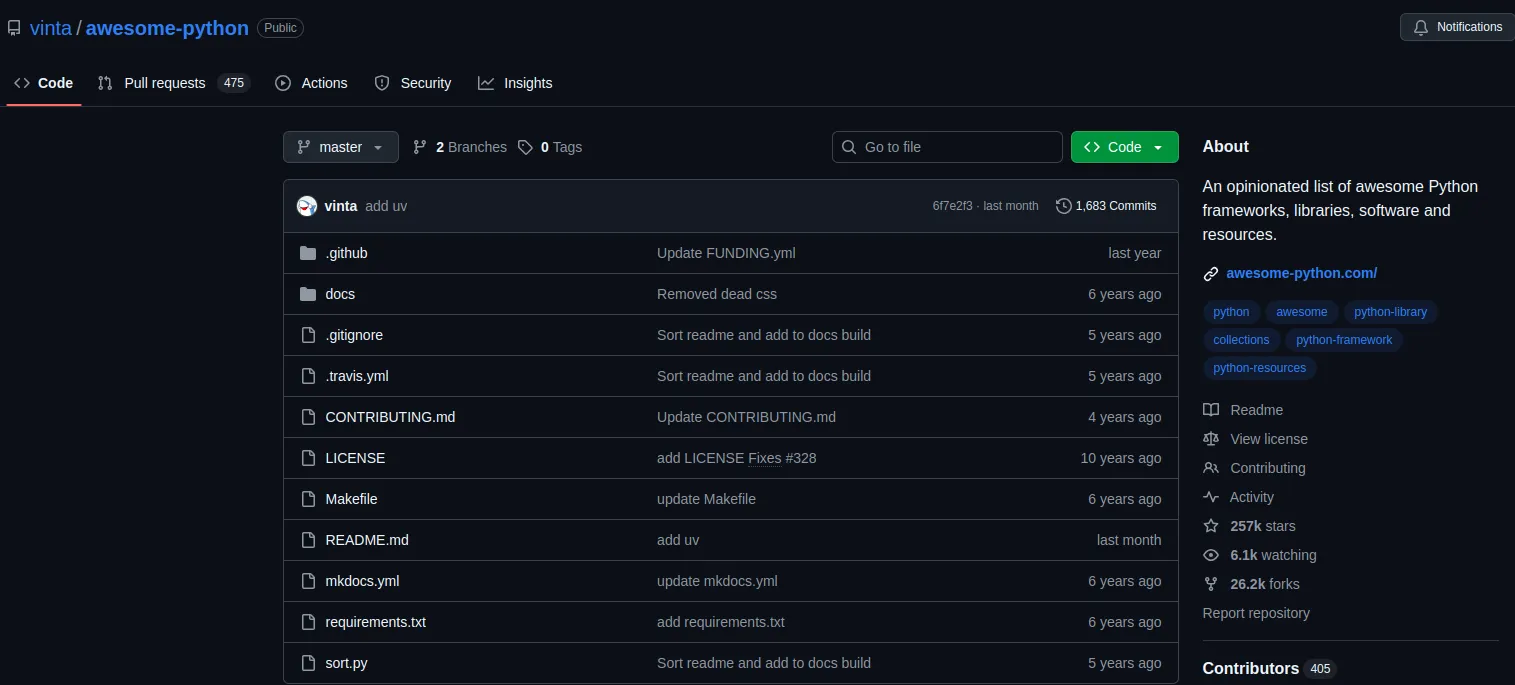Click the people icon beside Contributing

pos(1211,468)
